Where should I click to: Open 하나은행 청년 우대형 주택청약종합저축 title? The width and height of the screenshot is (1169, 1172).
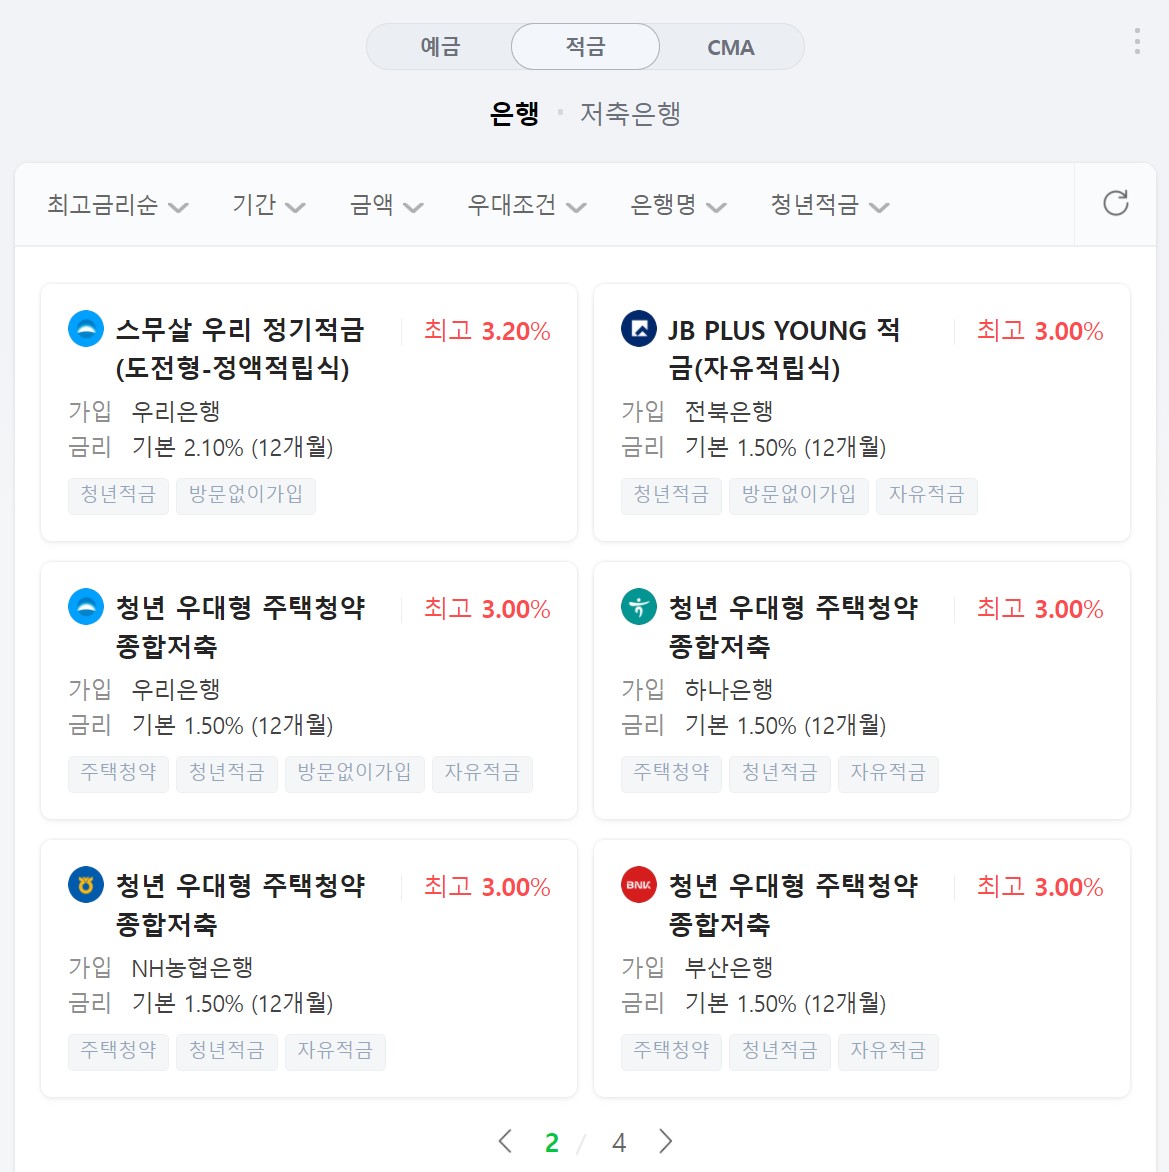pyautogui.click(x=793, y=626)
